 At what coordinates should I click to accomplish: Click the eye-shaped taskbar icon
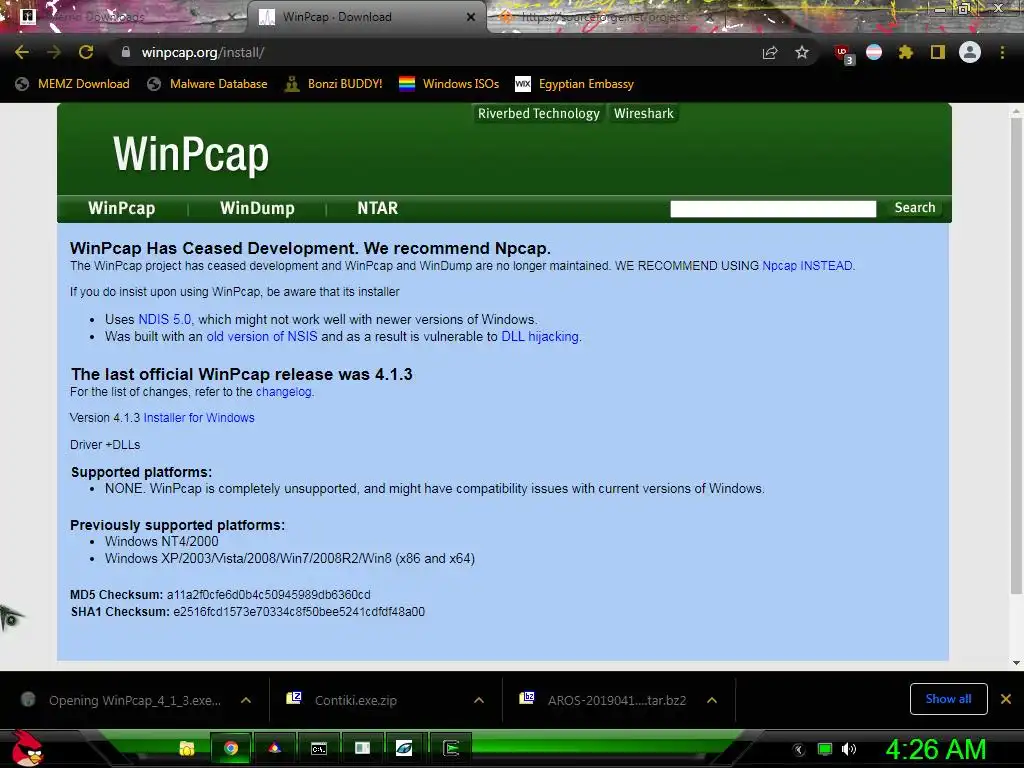404,748
